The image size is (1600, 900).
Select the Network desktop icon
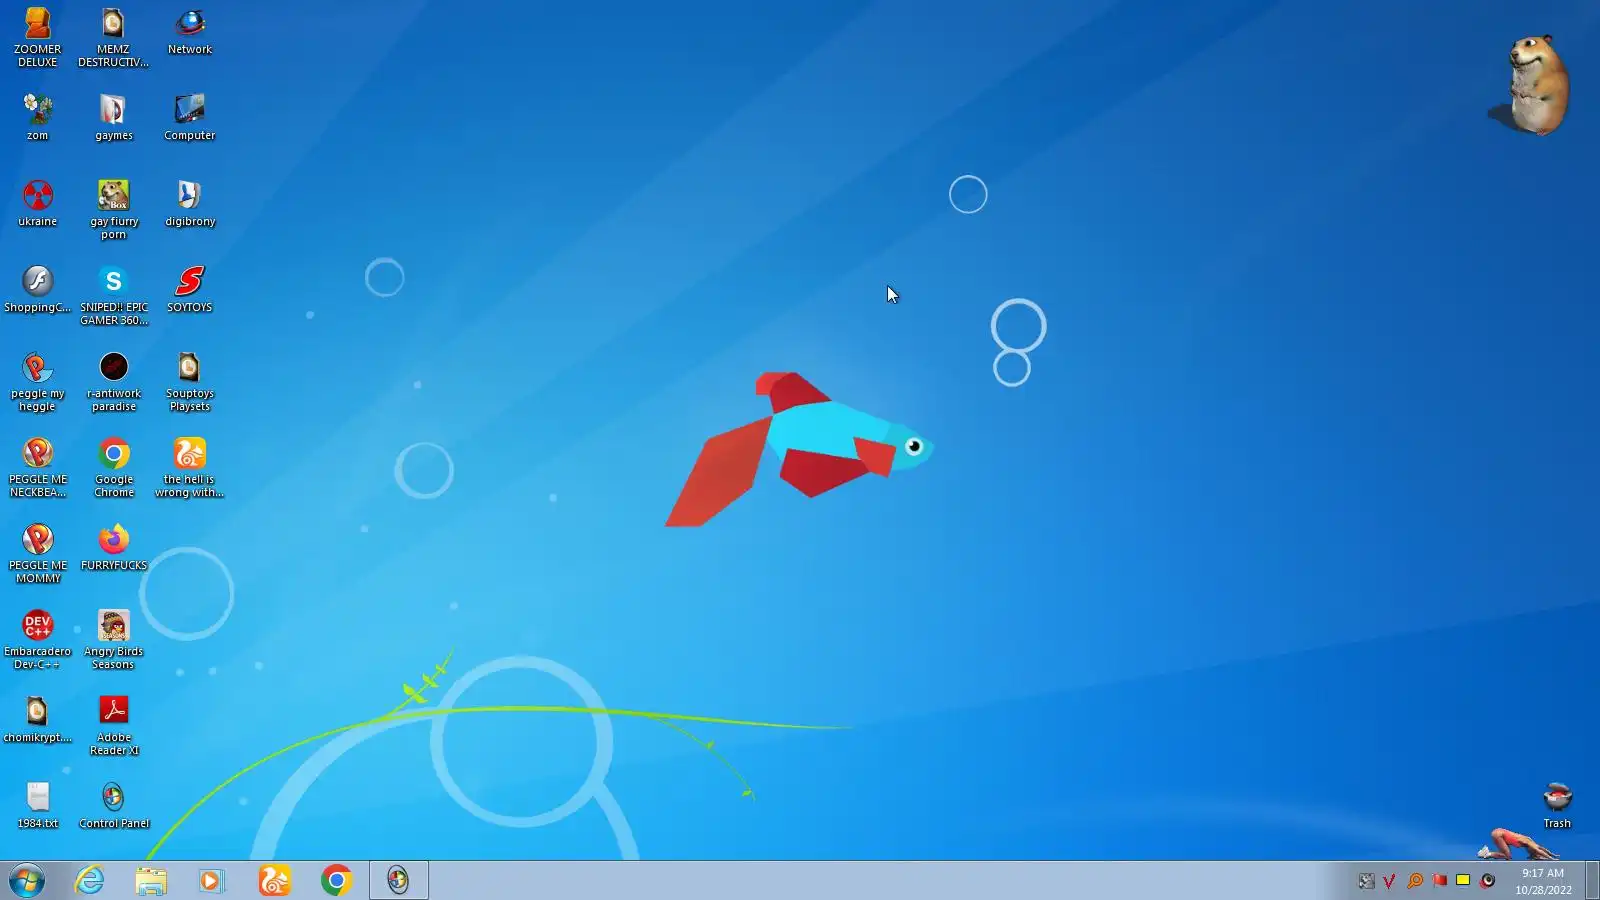[189, 31]
